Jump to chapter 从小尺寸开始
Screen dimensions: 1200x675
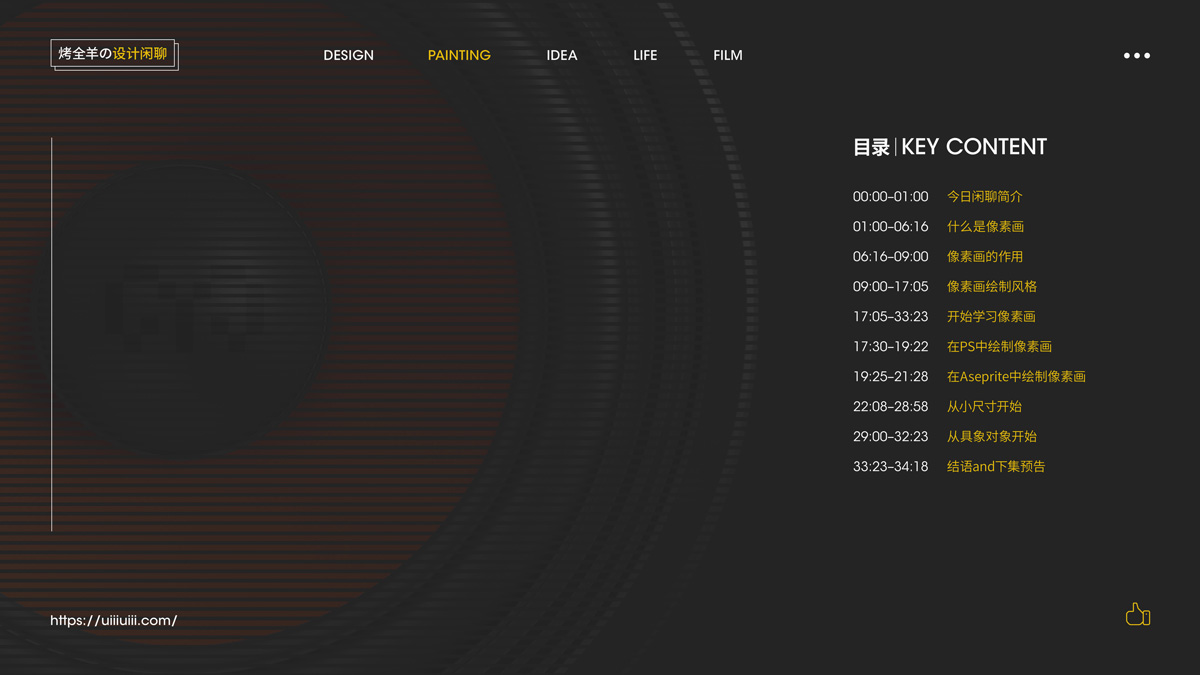point(984,406)
